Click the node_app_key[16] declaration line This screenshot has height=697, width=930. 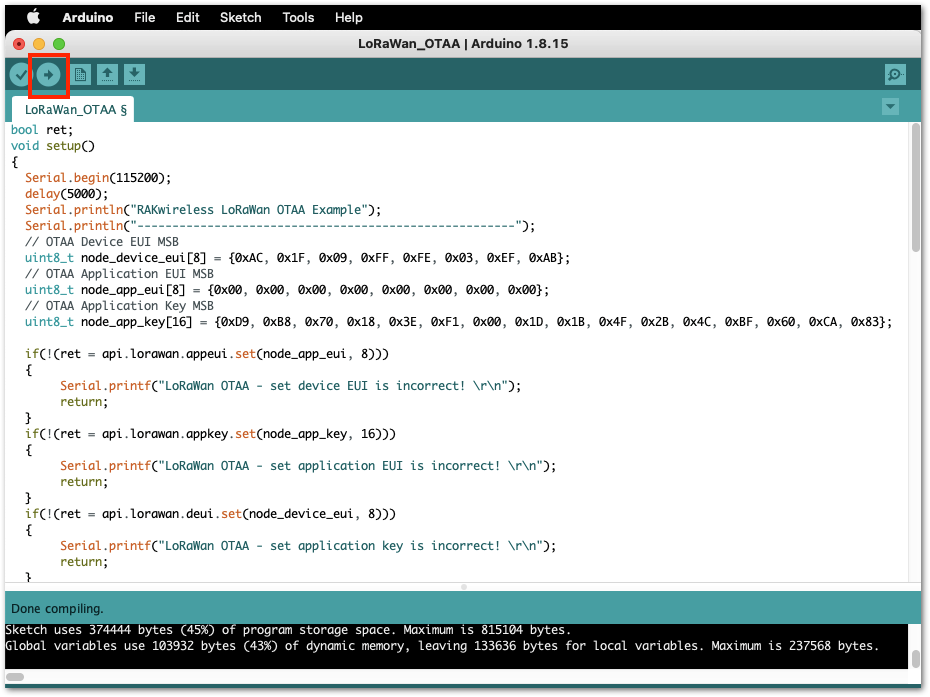(458, 322)
